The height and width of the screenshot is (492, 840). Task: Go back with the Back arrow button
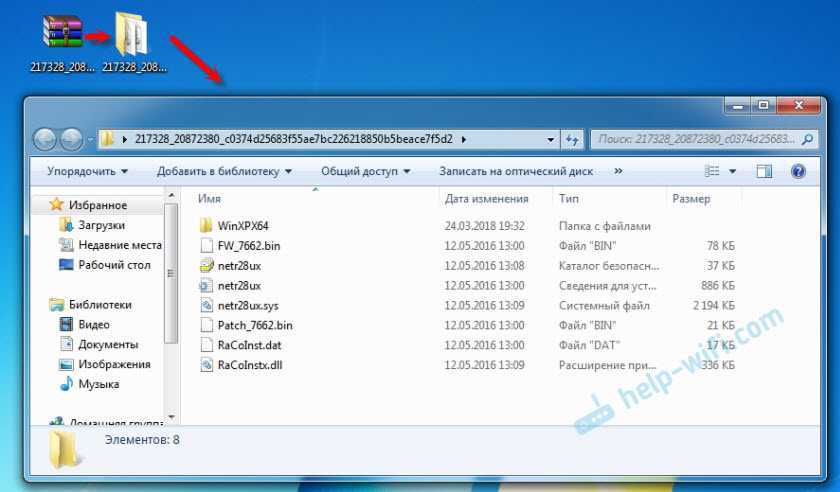point(45,140)
